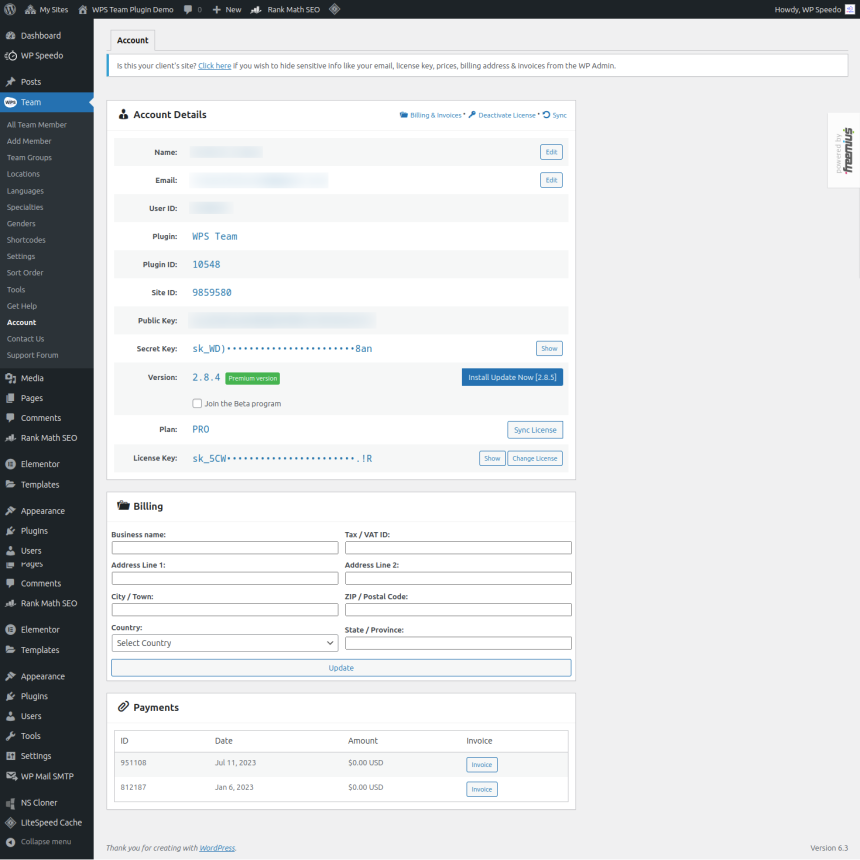This screenshot has width=860, height=860.
Task: Open the Media library
Action: tap(32, 377)
